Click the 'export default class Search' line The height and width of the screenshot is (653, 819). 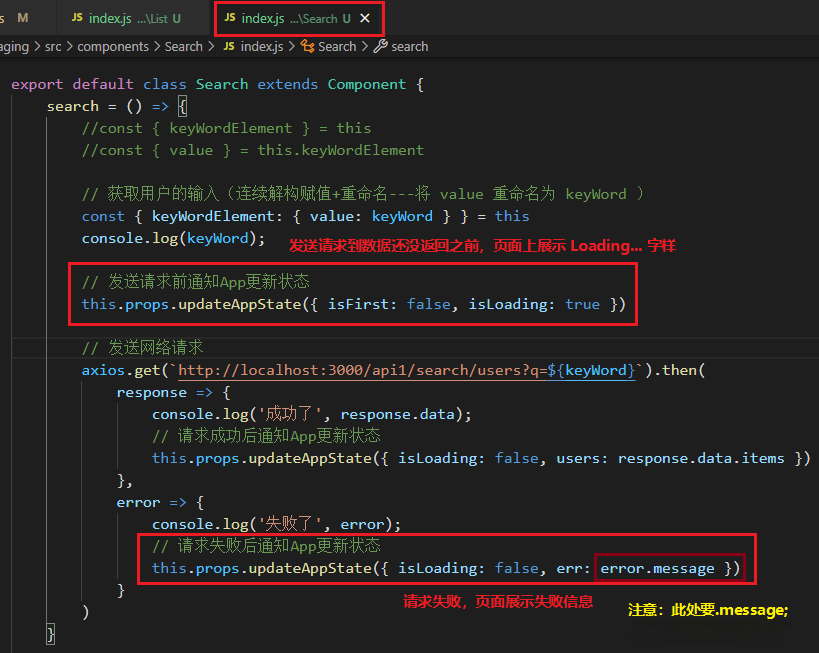(217, 84)
